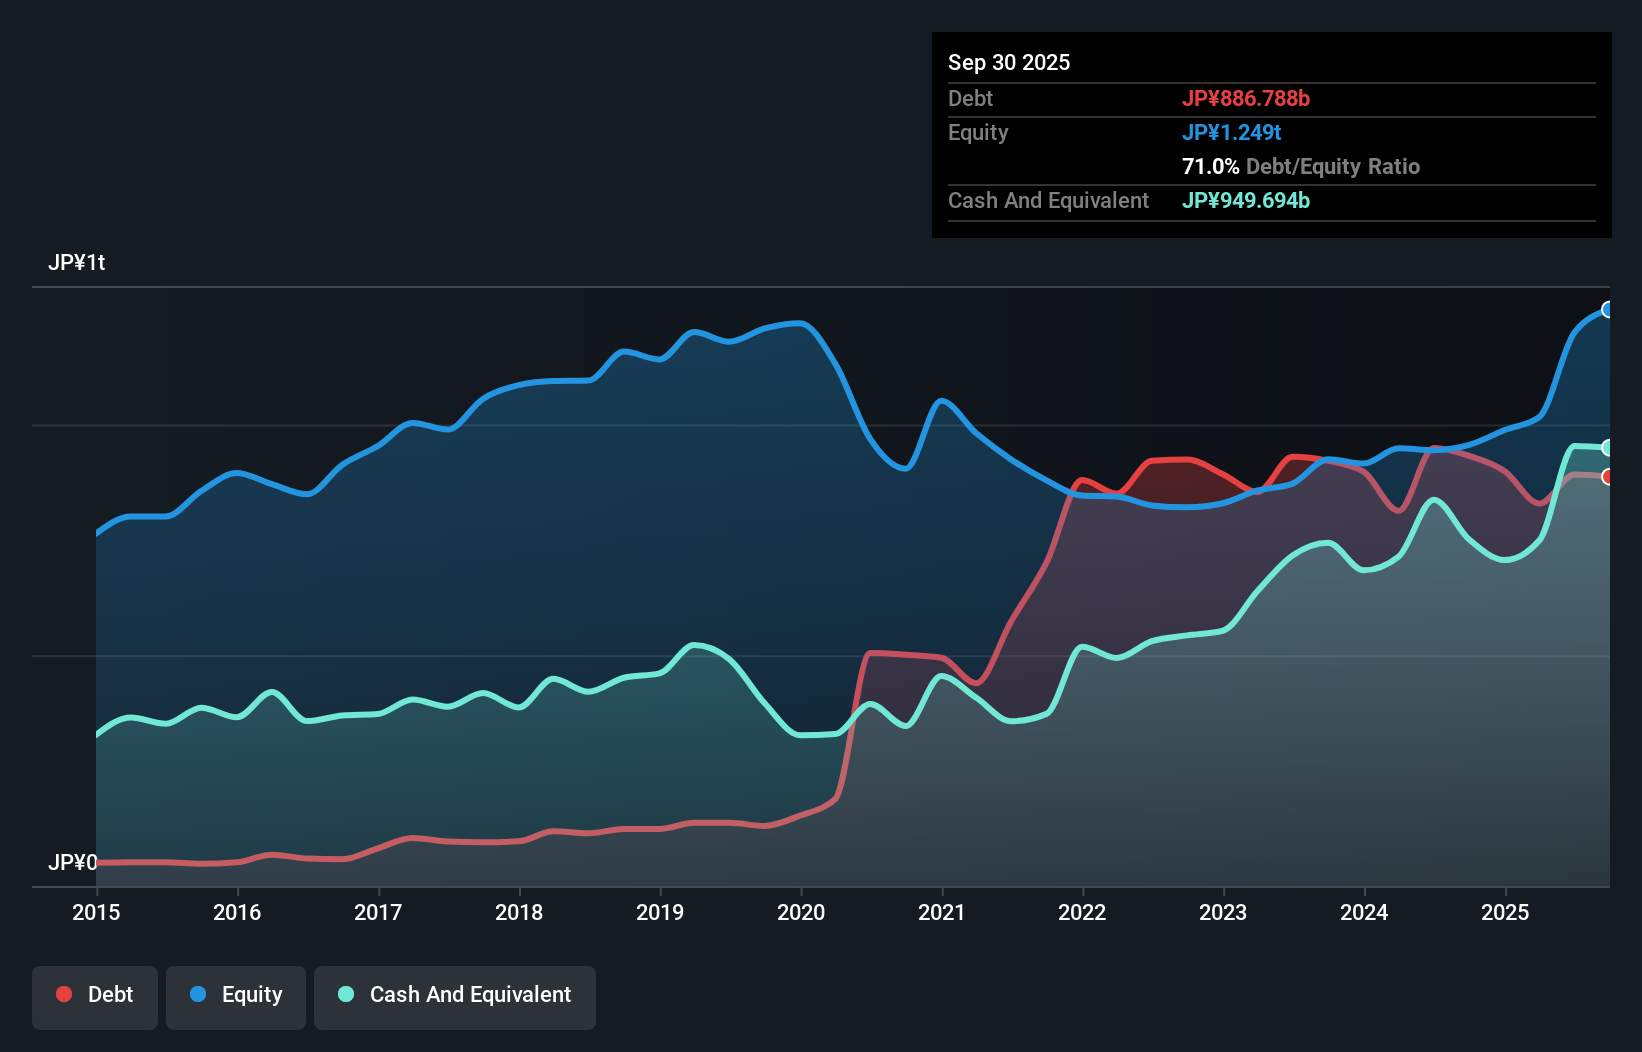Select the Cash endpoint marker on the chart
The image size is (1642, 1052).
tap(1607, 447)
